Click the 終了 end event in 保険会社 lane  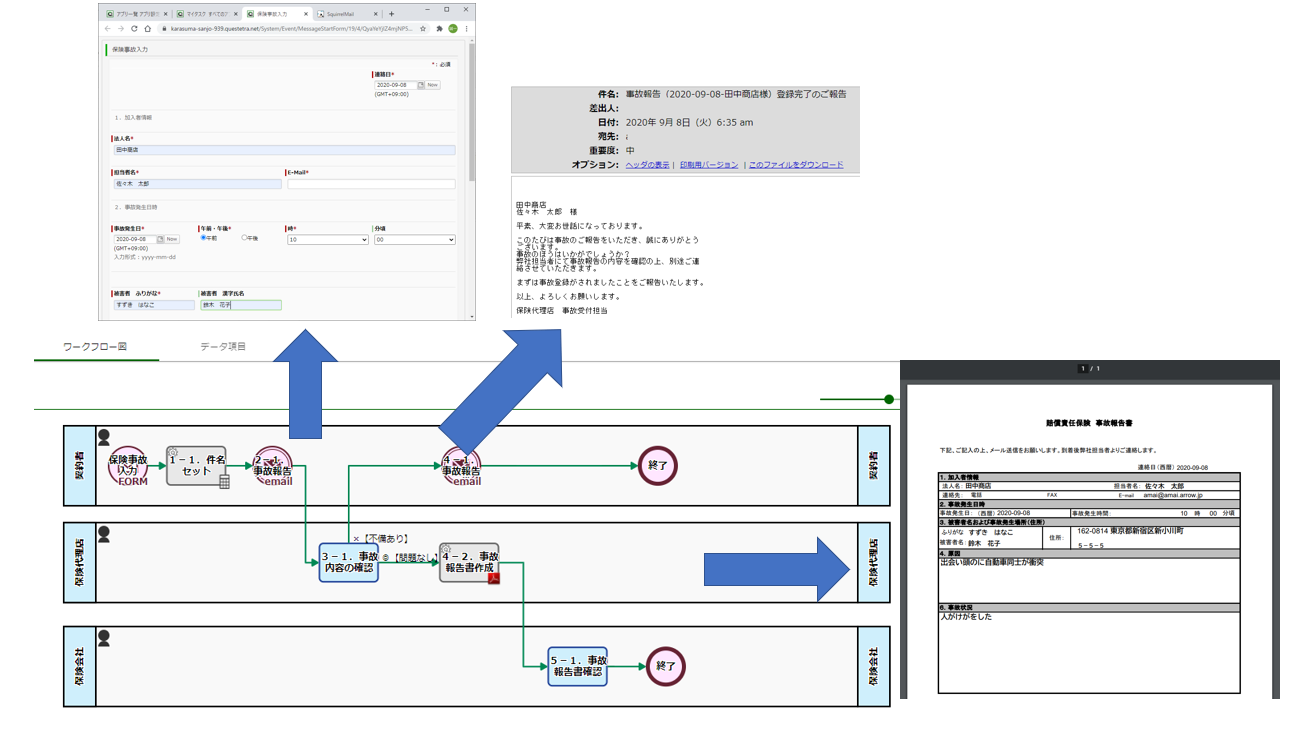click(x=666, y=666)
